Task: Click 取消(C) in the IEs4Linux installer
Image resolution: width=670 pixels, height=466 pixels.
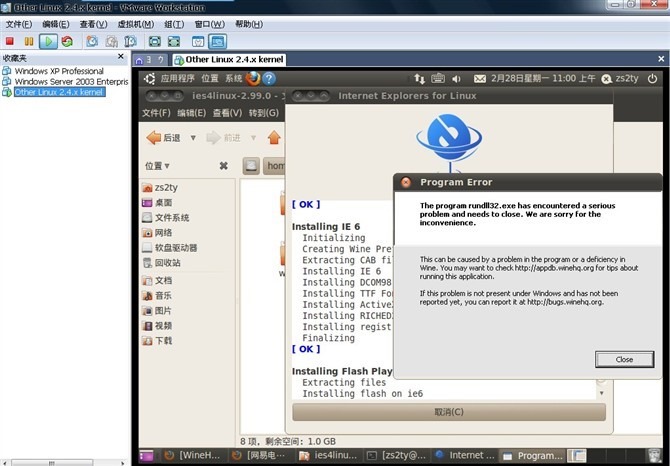Action: click(449, 412)
